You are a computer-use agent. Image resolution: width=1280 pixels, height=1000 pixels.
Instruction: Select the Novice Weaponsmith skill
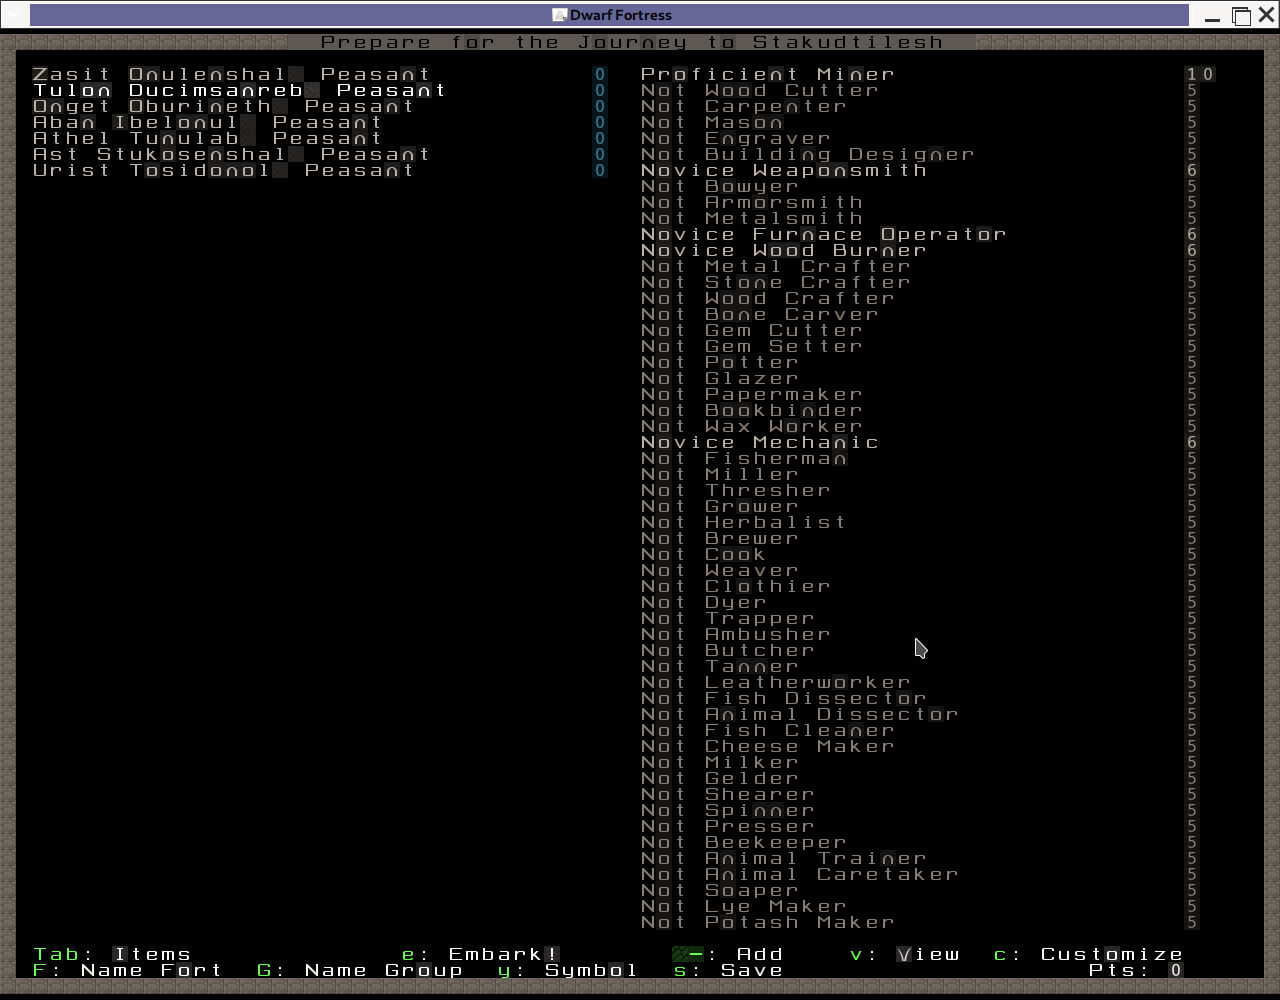point(783,170)
